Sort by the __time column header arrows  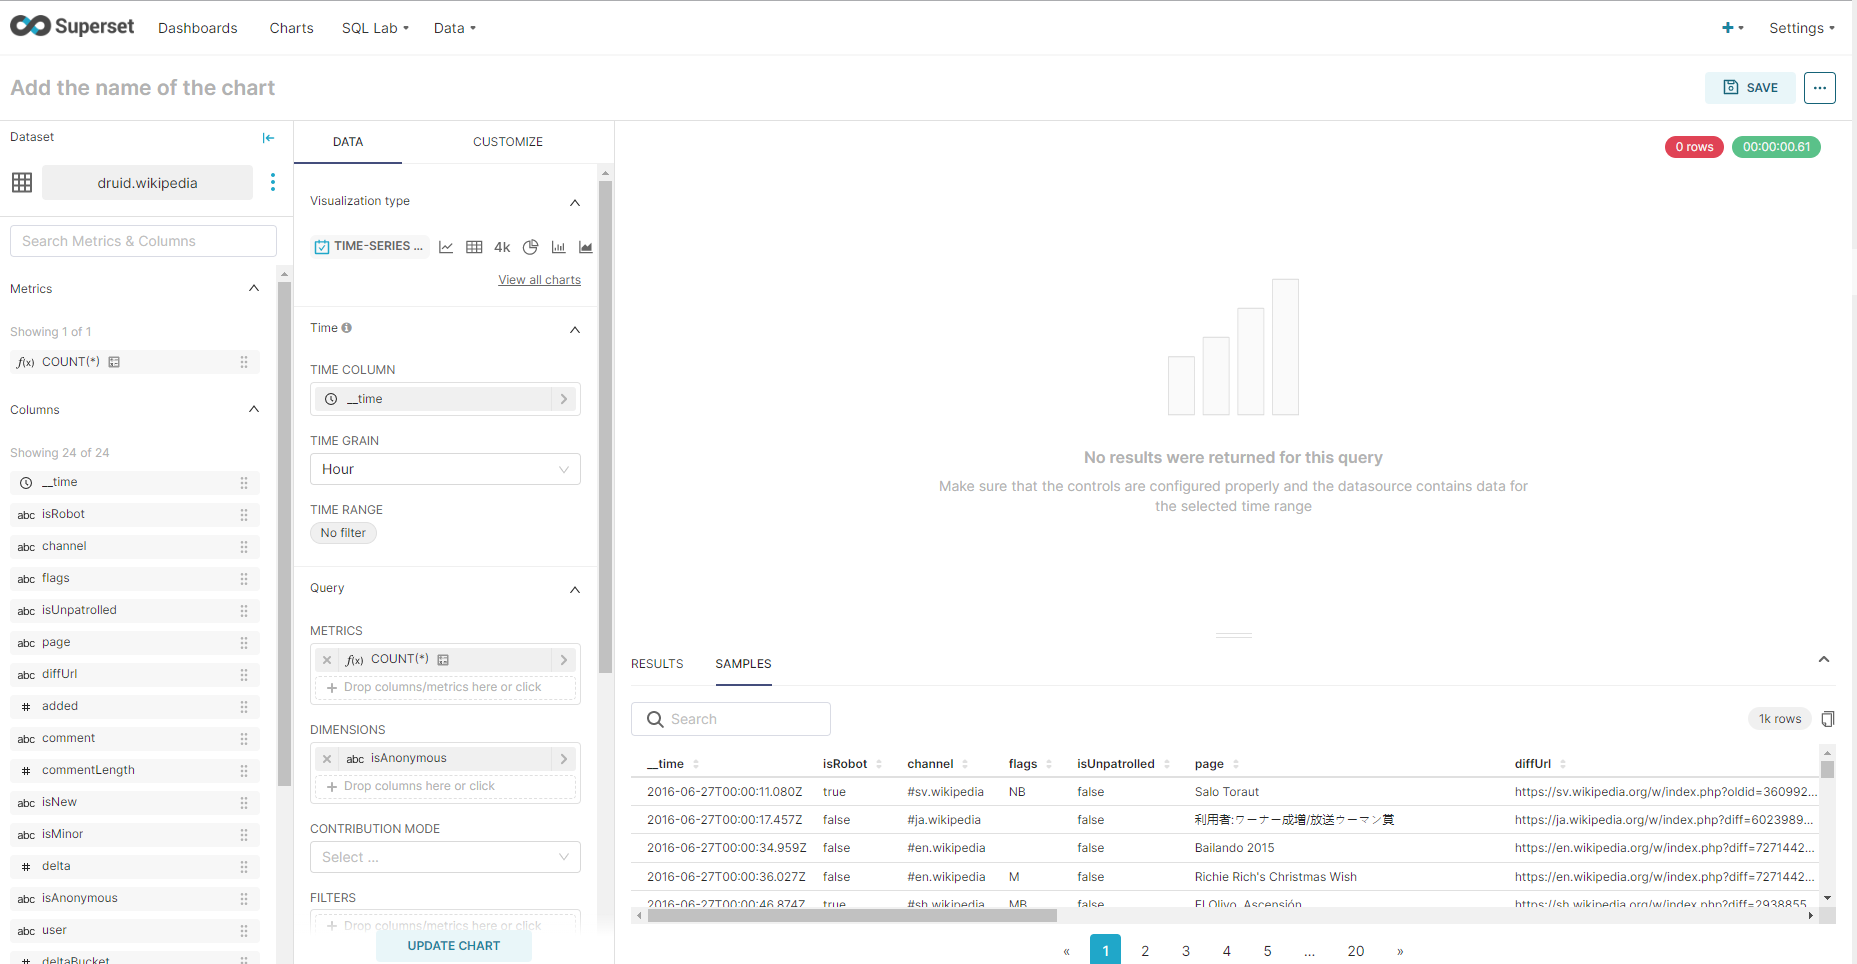696,764
